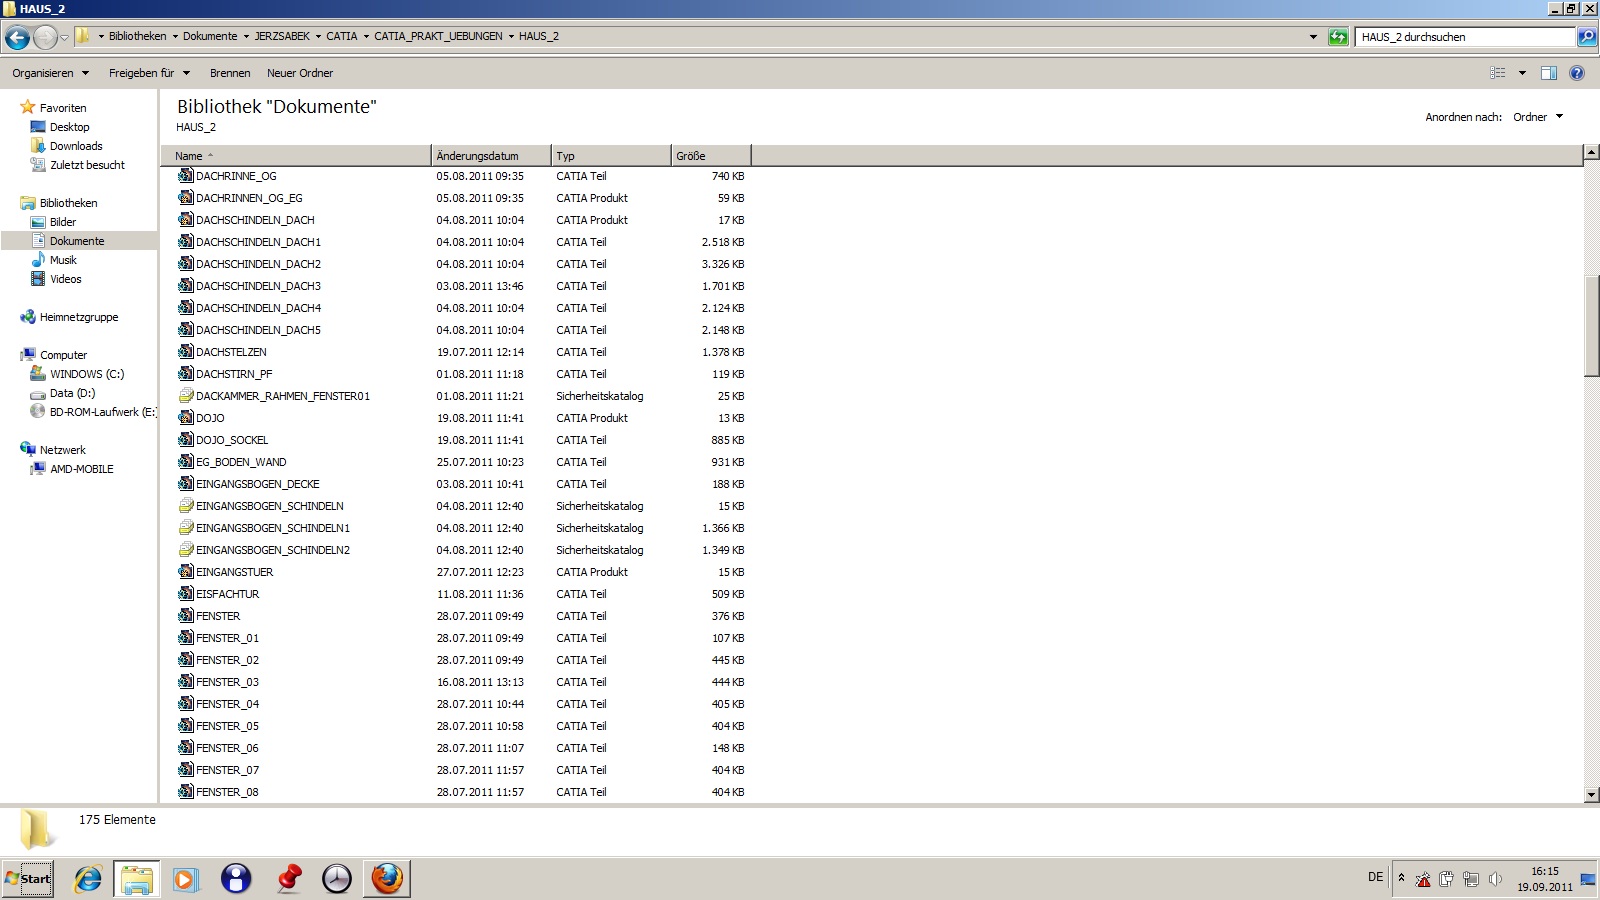1600x900 pixels.
Task: Select the Dokumente library
Action: pyautogui.click(x=77, y=241)
